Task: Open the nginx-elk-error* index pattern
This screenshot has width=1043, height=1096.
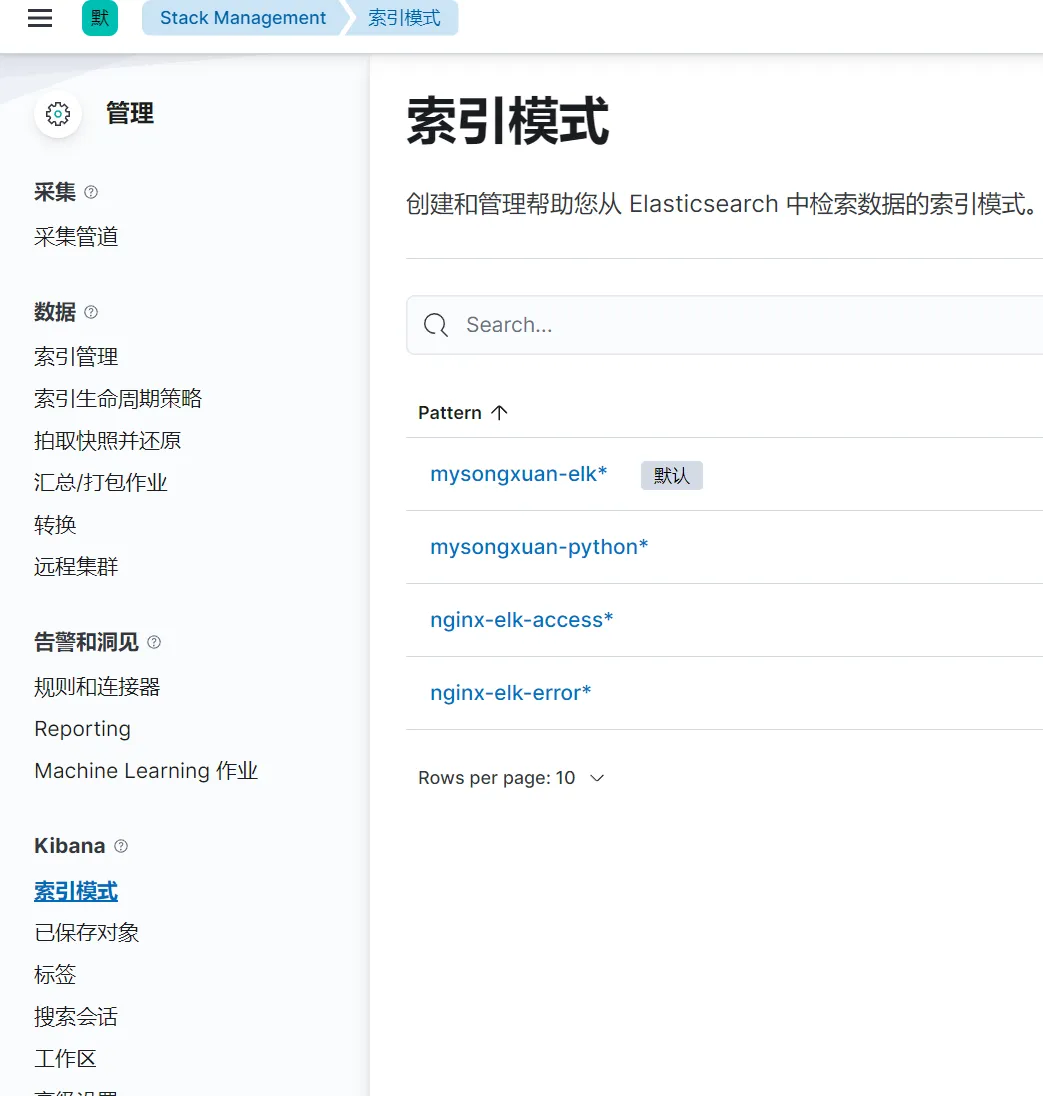Action: pos(510,693)
